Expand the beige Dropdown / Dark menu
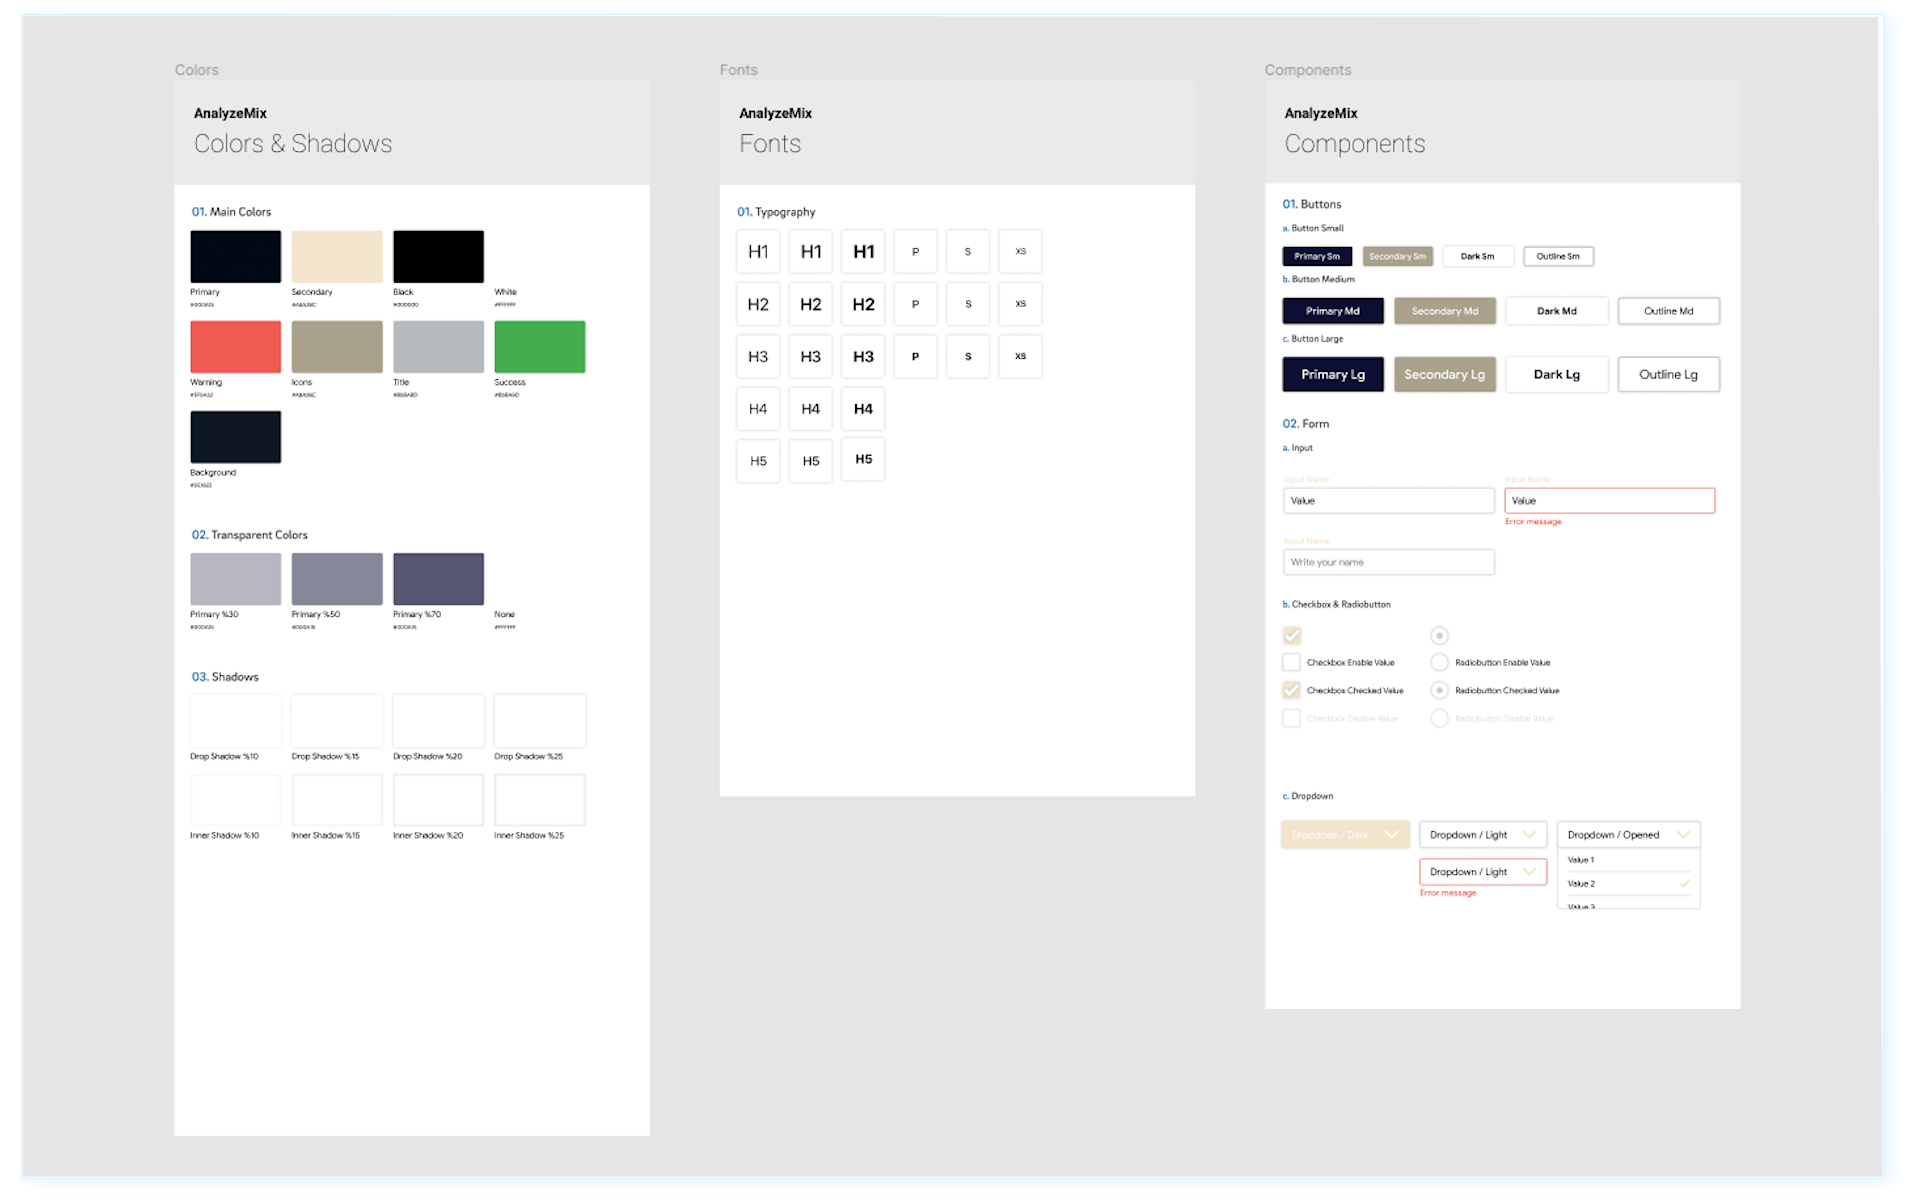1920x1200 pixels. point(1344,834)
